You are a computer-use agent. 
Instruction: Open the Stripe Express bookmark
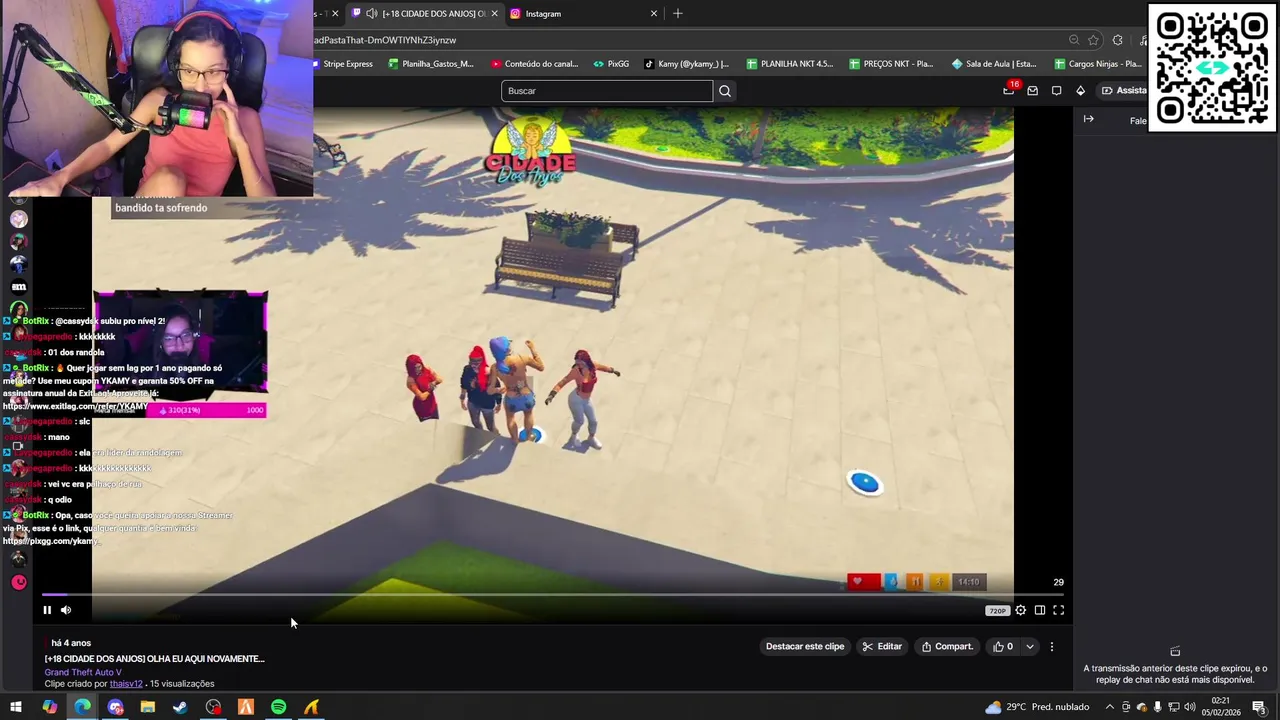pyautogui.click(x=342, y=64)
